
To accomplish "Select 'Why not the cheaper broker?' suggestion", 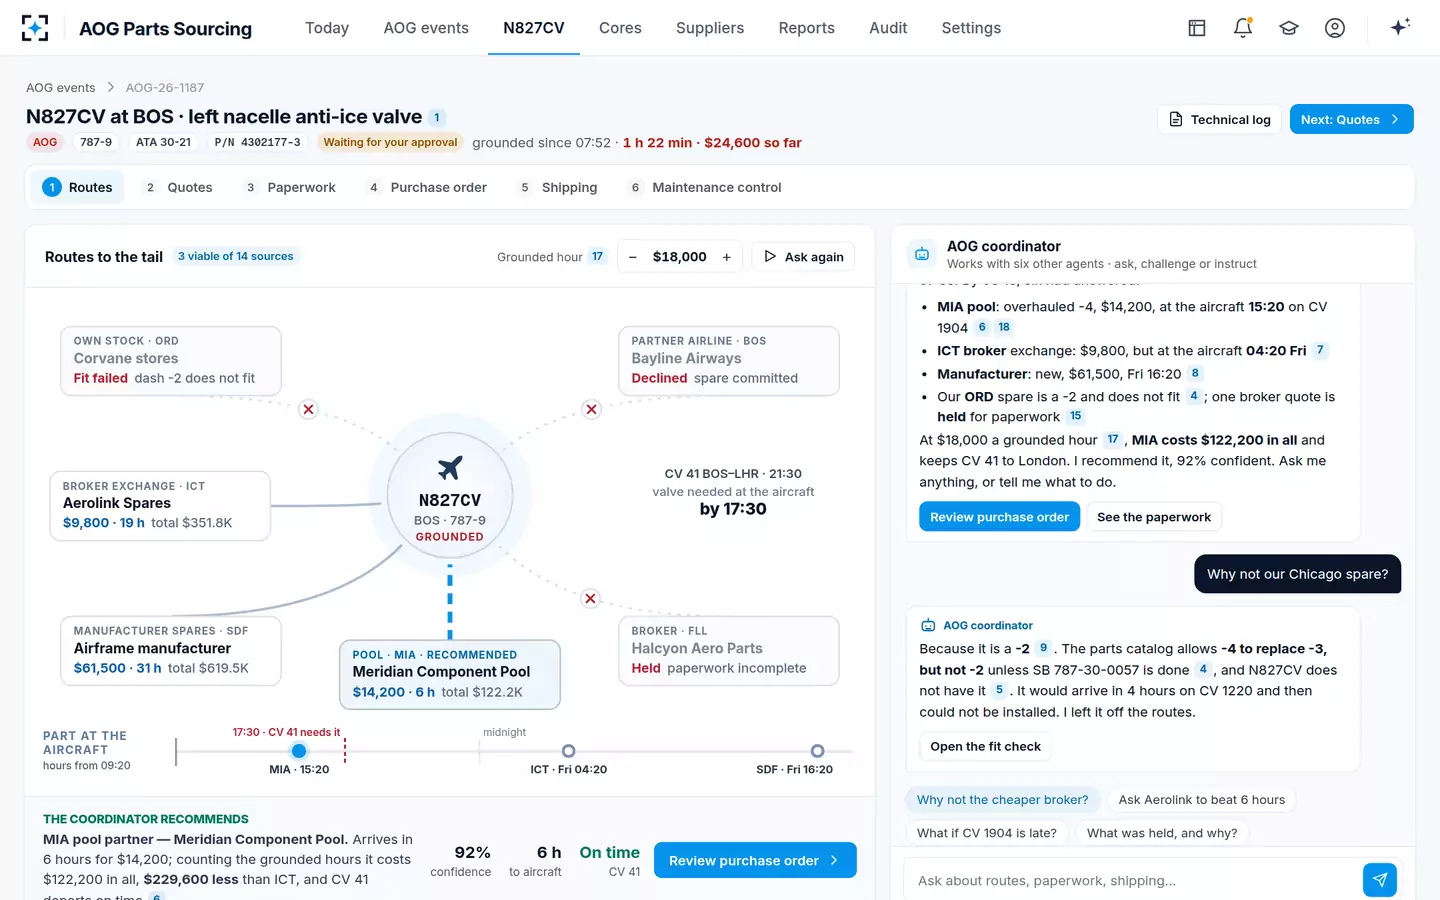I will (x=1003, y=800).
